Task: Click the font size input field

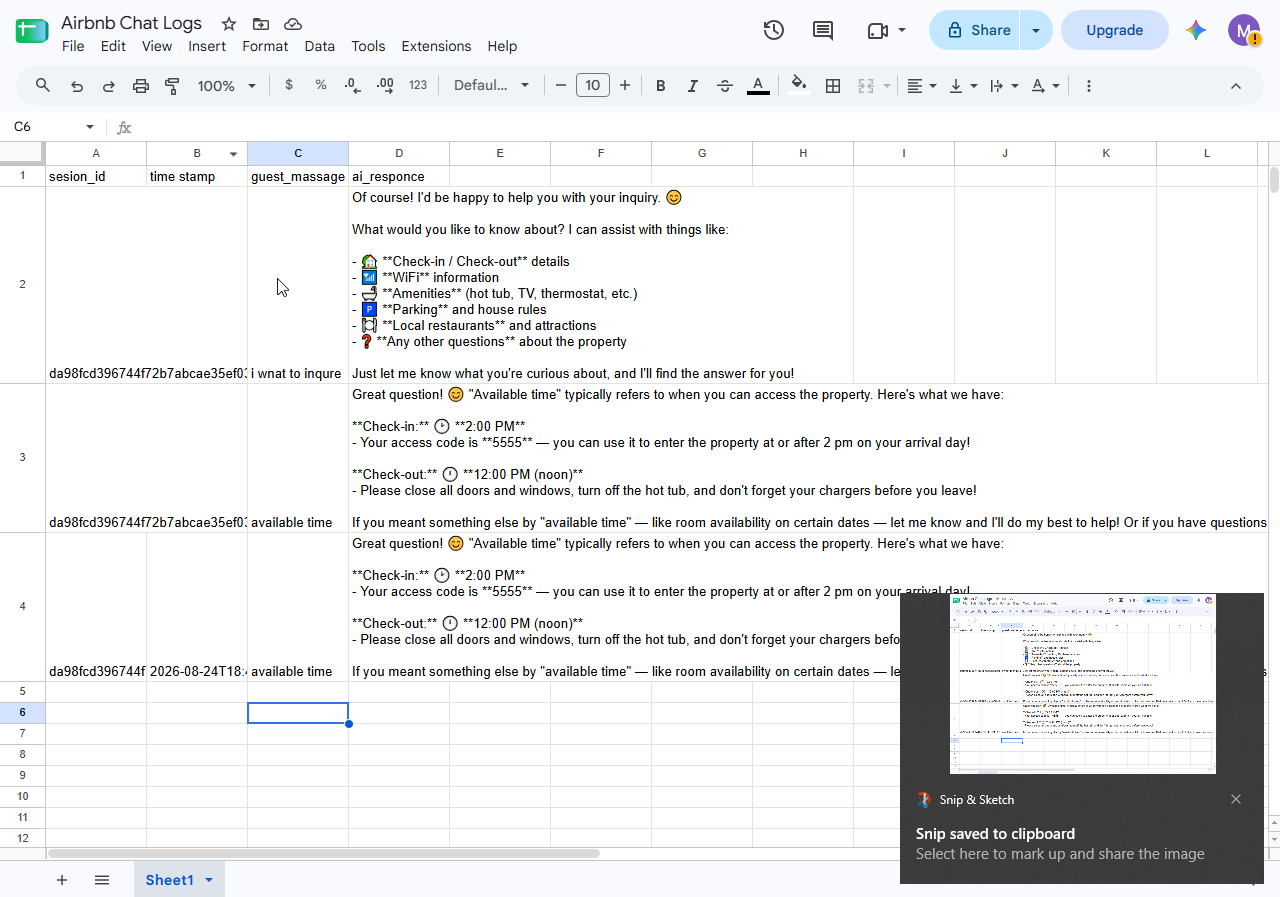Action: pos(592,86)
